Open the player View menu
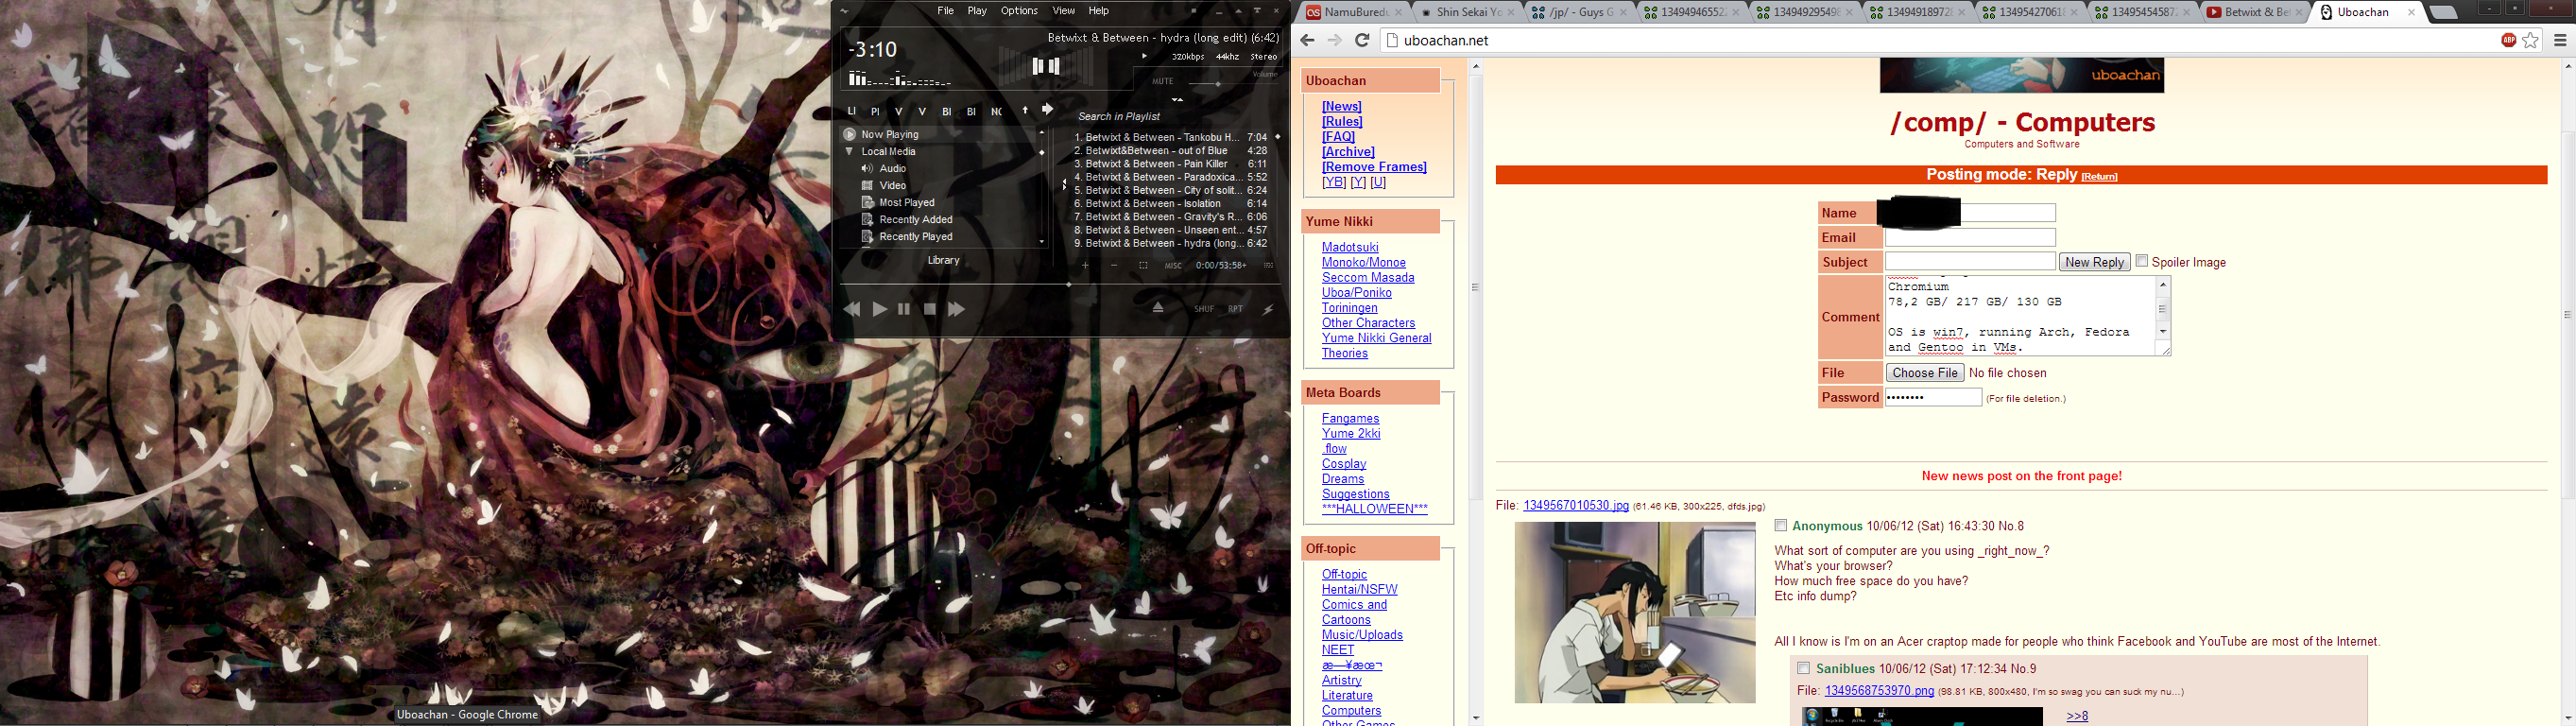This screenshot has width=2576, height=726. tap(1063, 11)
